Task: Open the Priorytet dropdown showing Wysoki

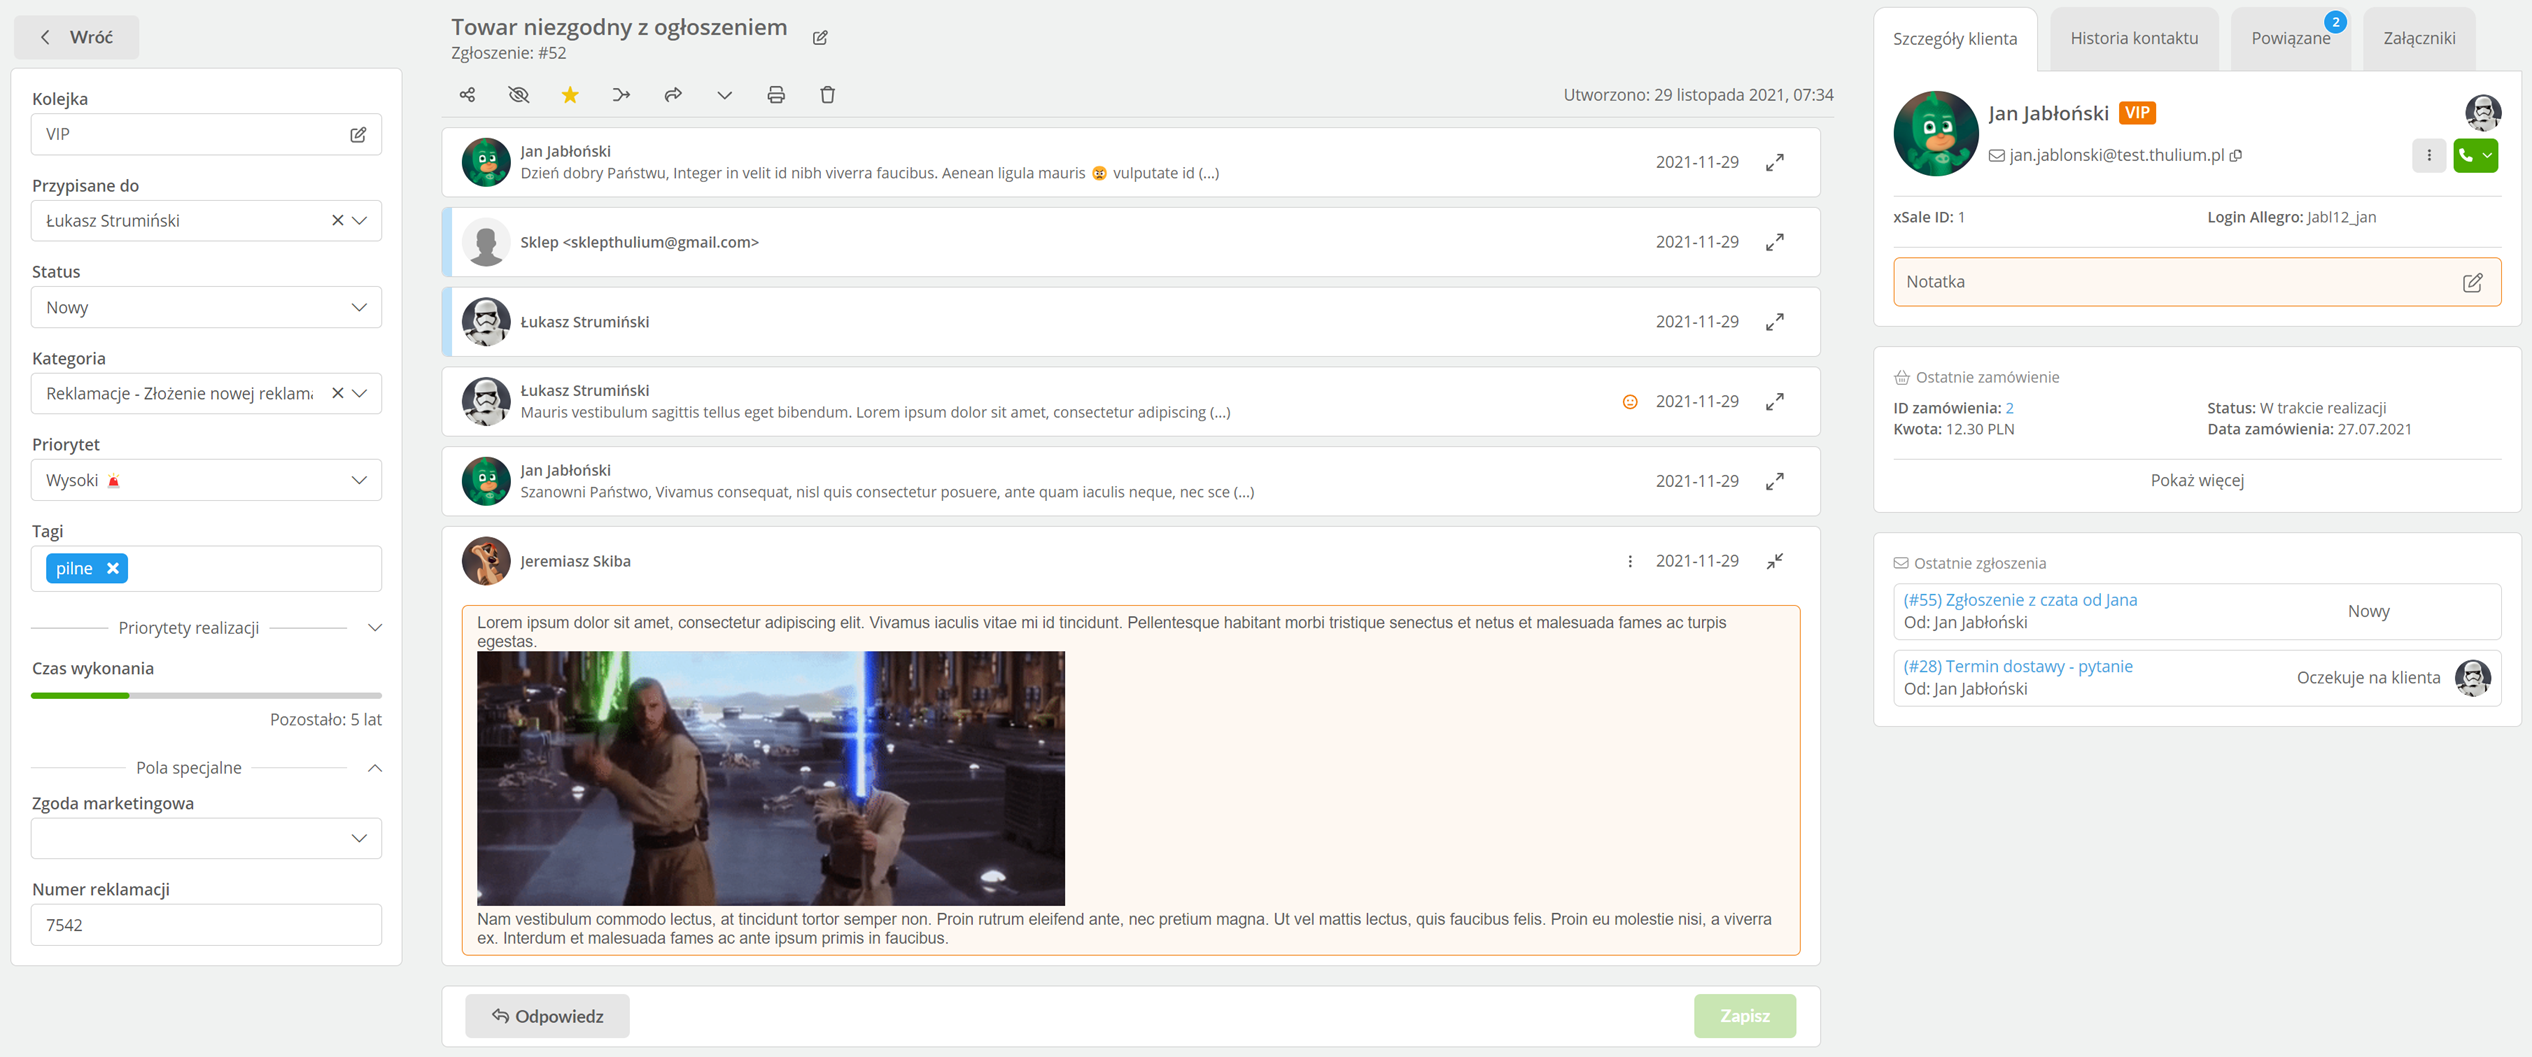Action: pyautogui.click(x=206, y=480)
